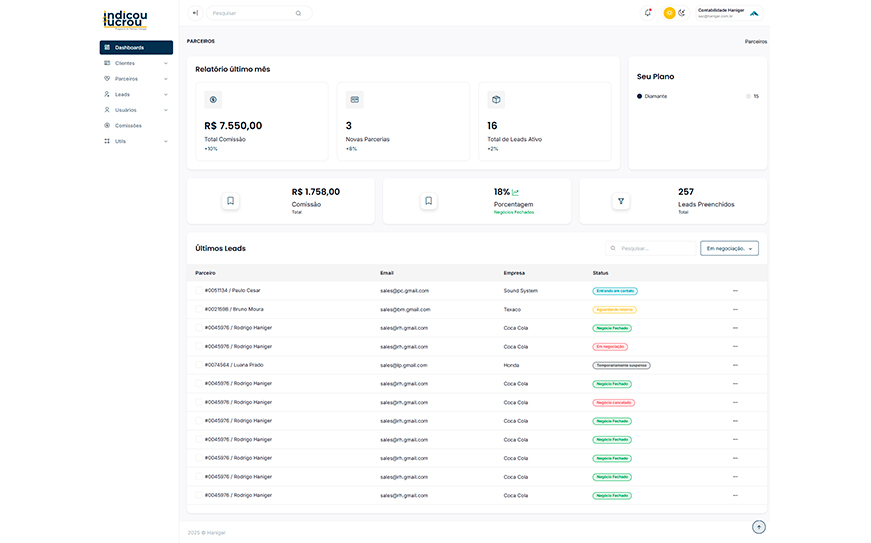
Task: Open the 'Em negociação' filter dropdown
Action: [x=729, y=248]
